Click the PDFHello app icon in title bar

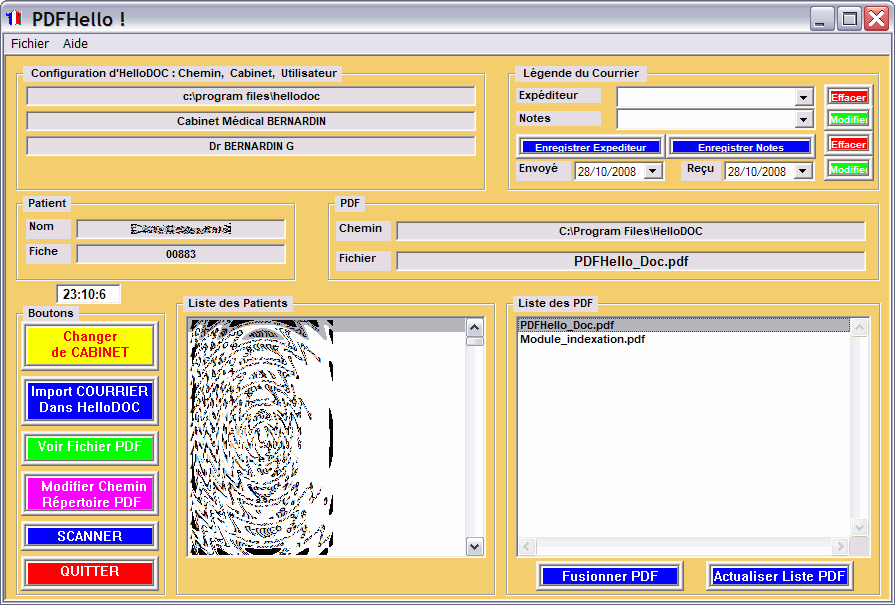[x=14, y=19]
